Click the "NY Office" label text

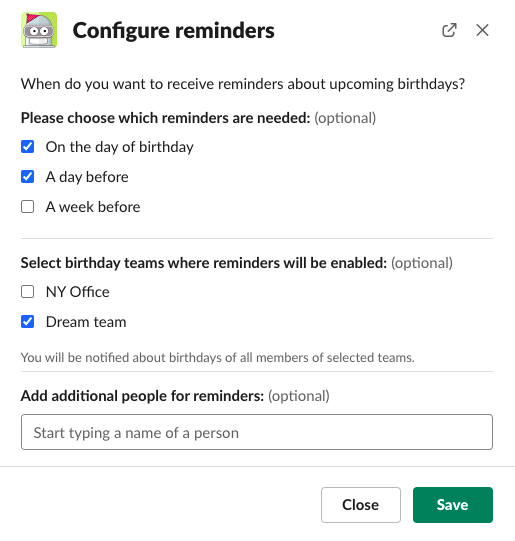click(x=78, y=292)
